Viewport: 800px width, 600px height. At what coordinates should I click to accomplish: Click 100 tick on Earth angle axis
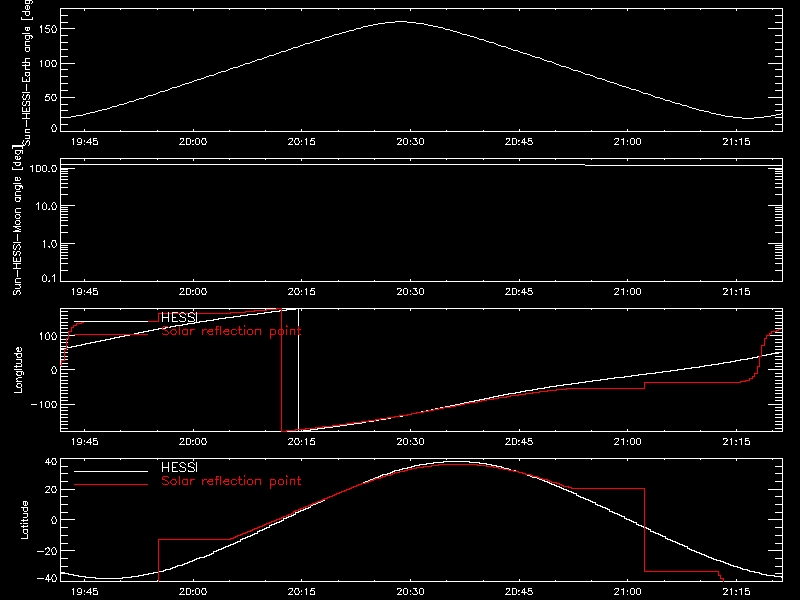[x=48, y=63]
